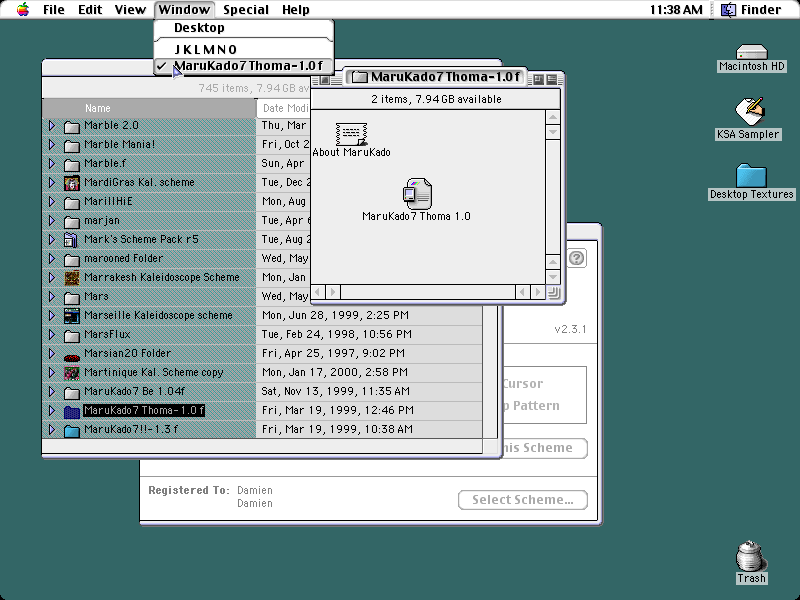Select the MaruKado7 Be 1.04f name
Image resolution: width=800 pixels, height=600 pixels.
[x=134, y=391]
